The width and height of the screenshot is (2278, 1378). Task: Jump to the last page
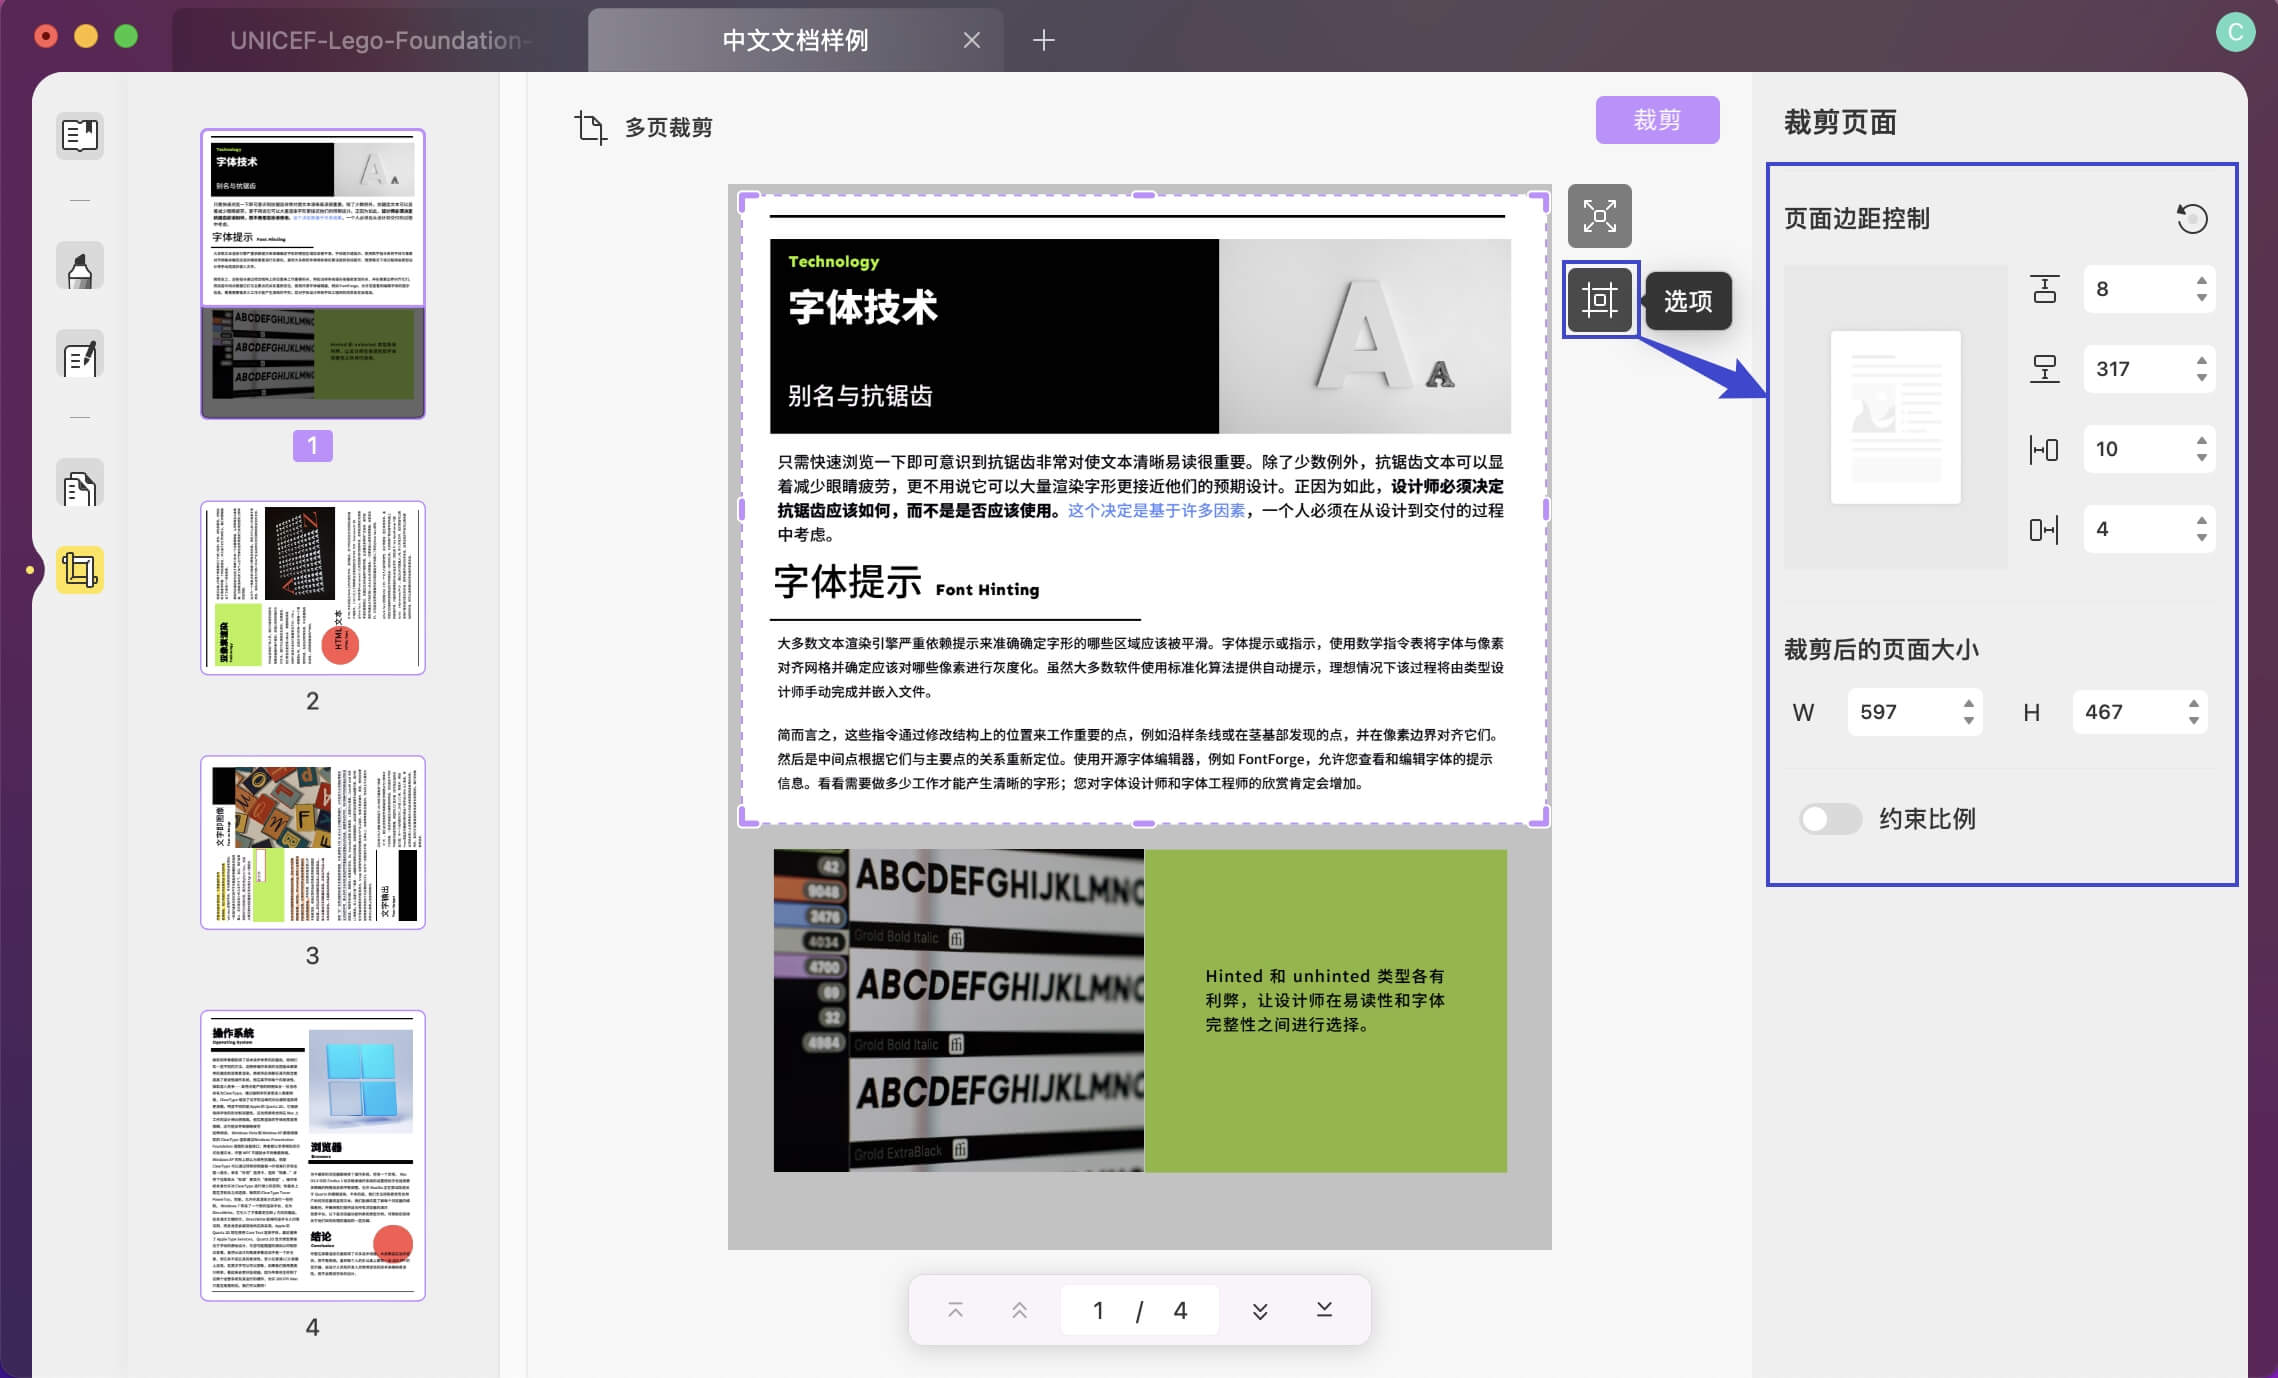click(1324, 1310)
